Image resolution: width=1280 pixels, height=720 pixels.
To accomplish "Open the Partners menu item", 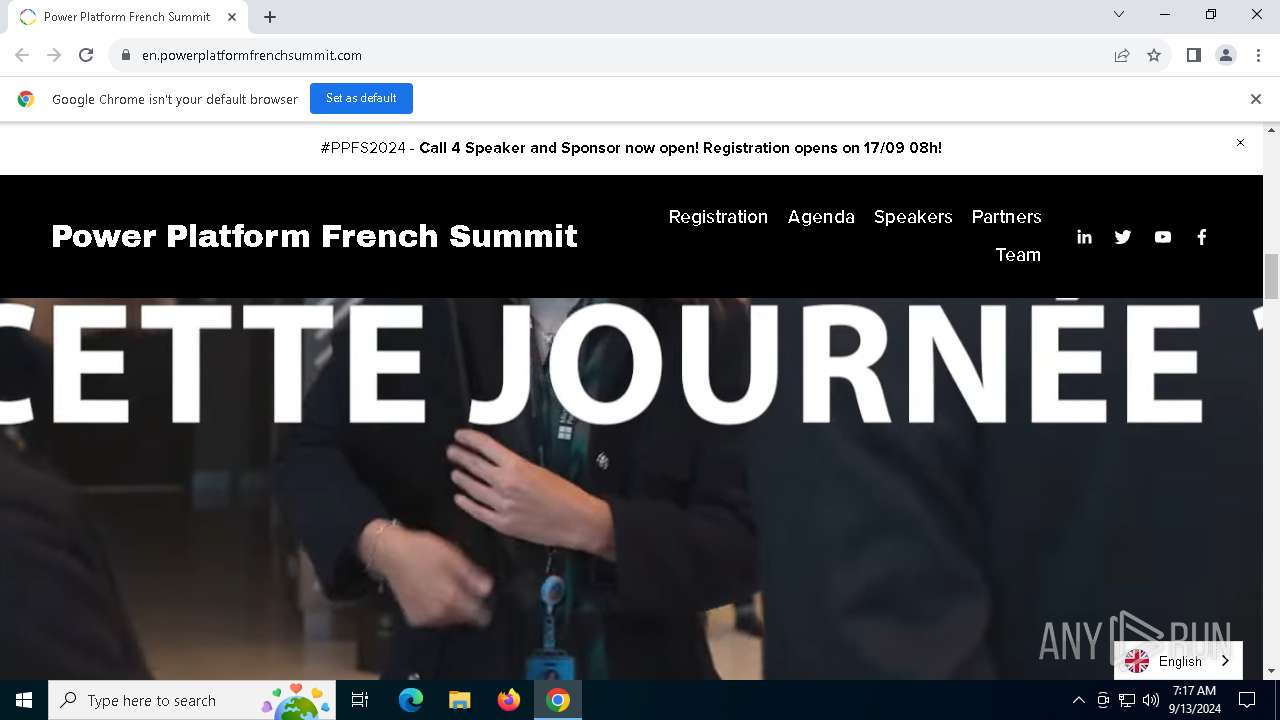I will [1006, 217].
